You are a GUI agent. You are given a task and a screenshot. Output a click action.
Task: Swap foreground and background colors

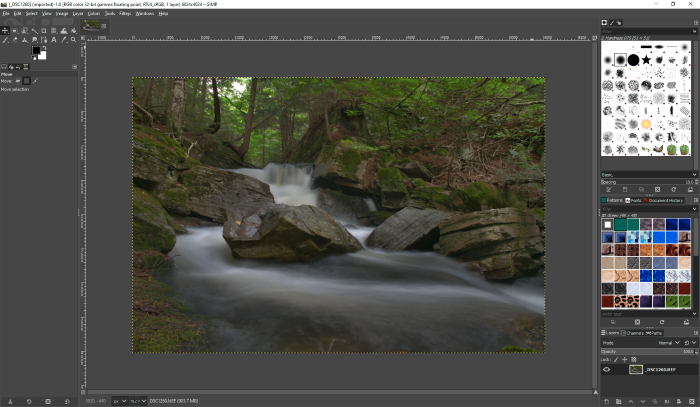point(45,48)
